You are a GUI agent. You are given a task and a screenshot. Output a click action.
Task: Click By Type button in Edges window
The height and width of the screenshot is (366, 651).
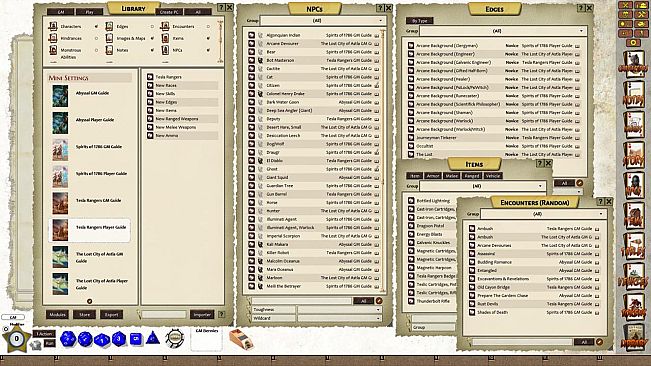[419, 20]
